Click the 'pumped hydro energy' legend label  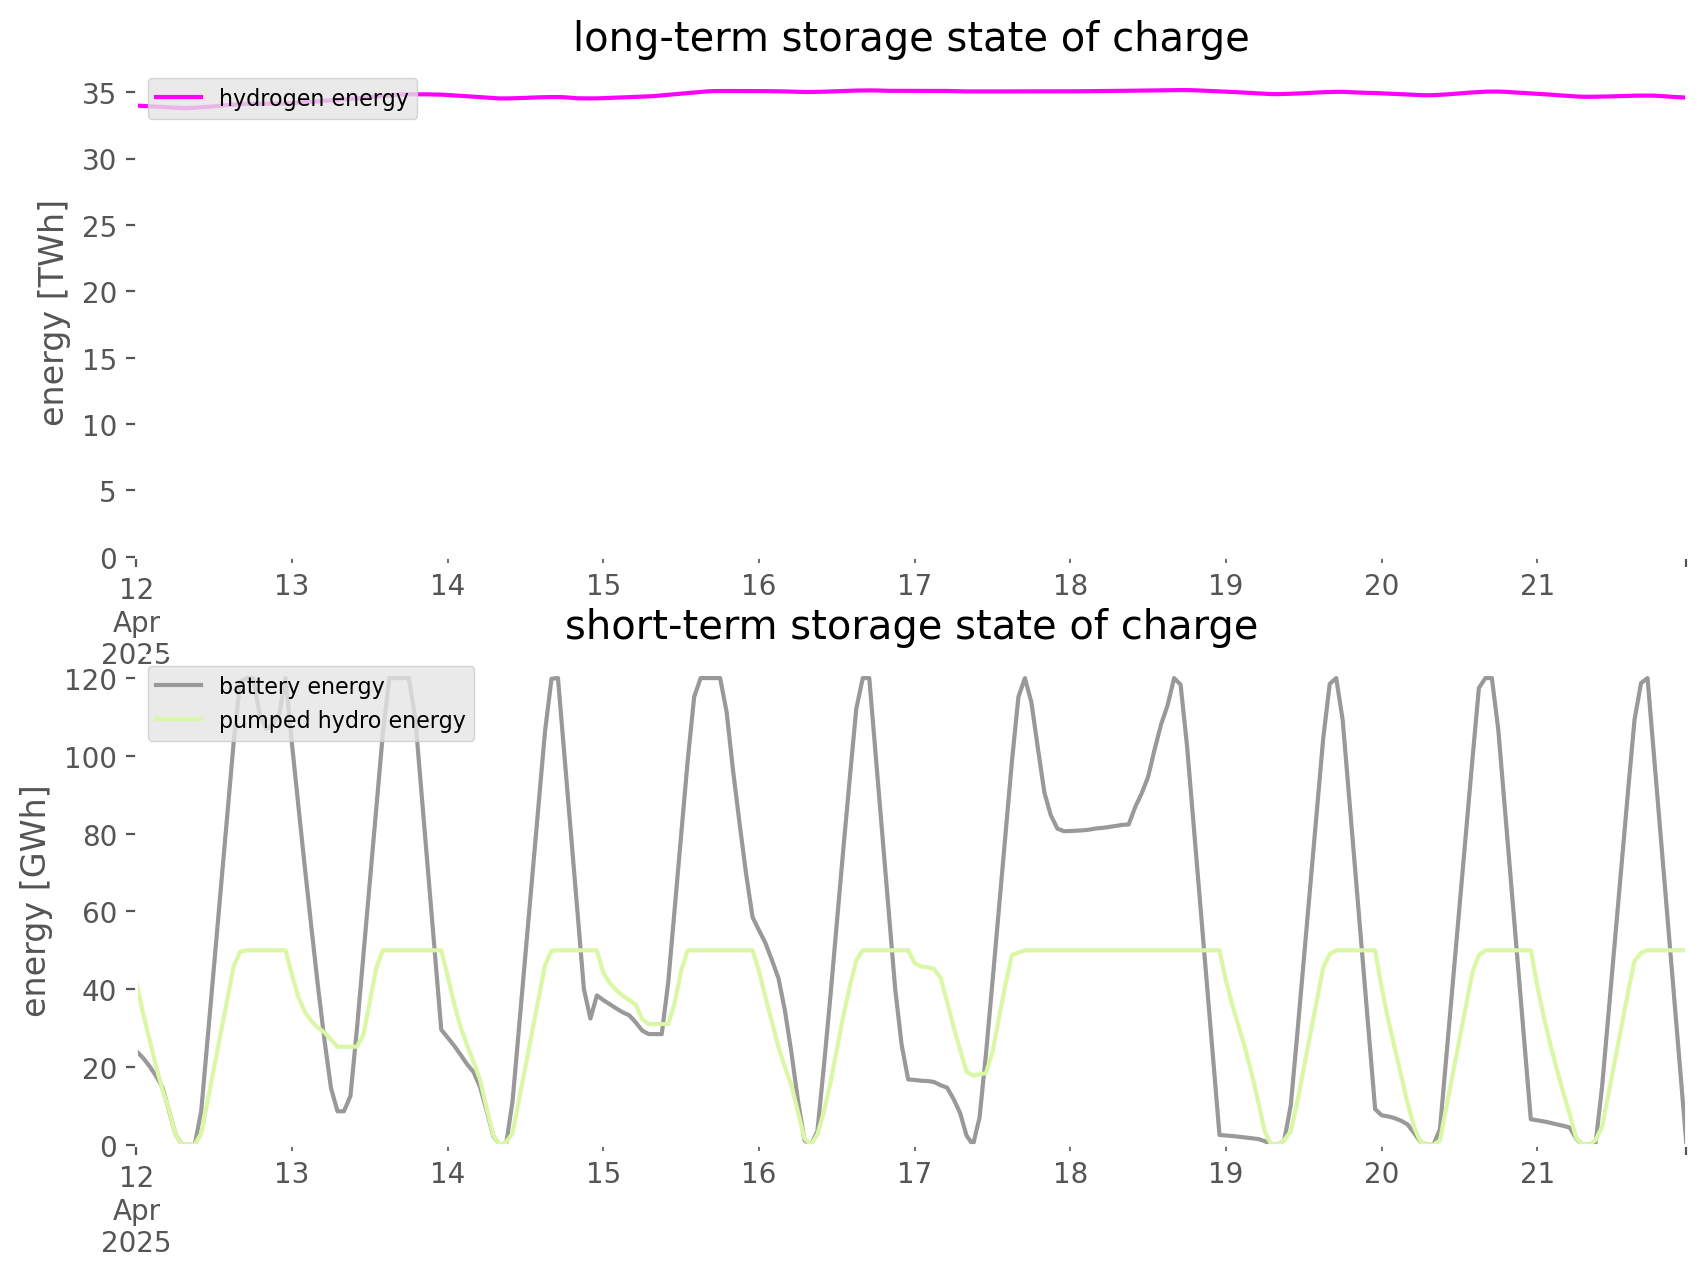(x=342, y=720)
